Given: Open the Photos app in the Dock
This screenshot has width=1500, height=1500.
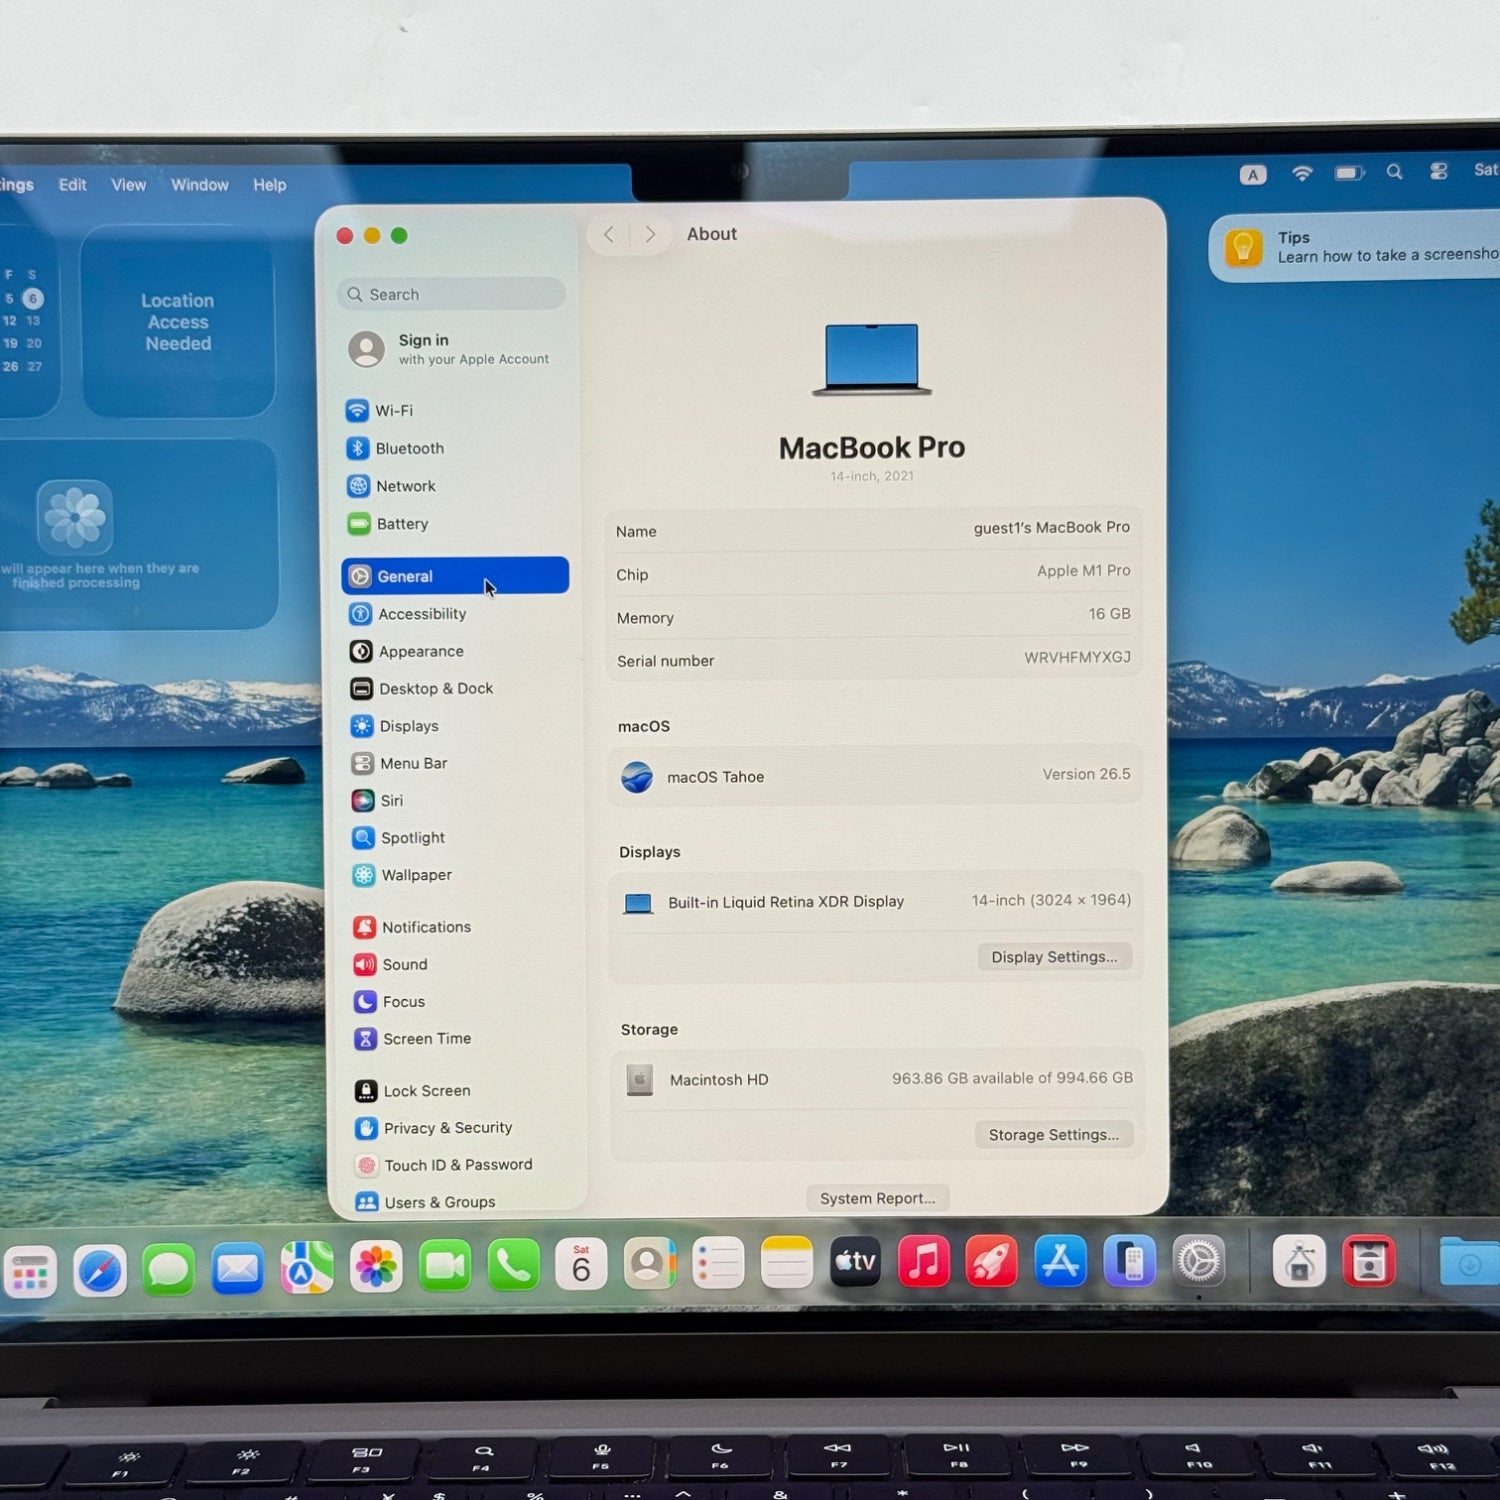Looking at the screenshot, I should point(376,1267).
